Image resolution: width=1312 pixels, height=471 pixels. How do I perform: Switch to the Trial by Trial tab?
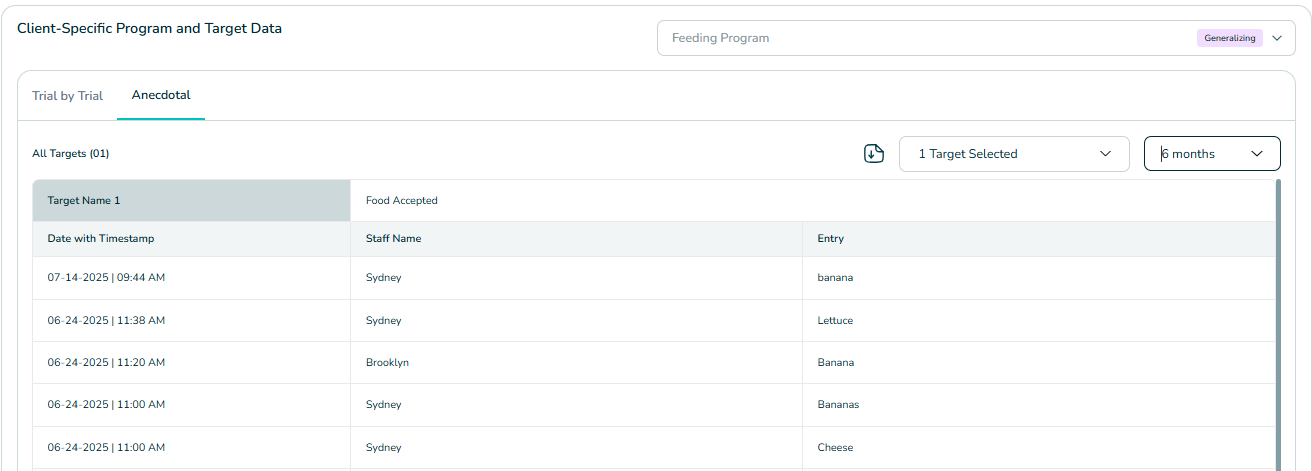coord(67,96)
